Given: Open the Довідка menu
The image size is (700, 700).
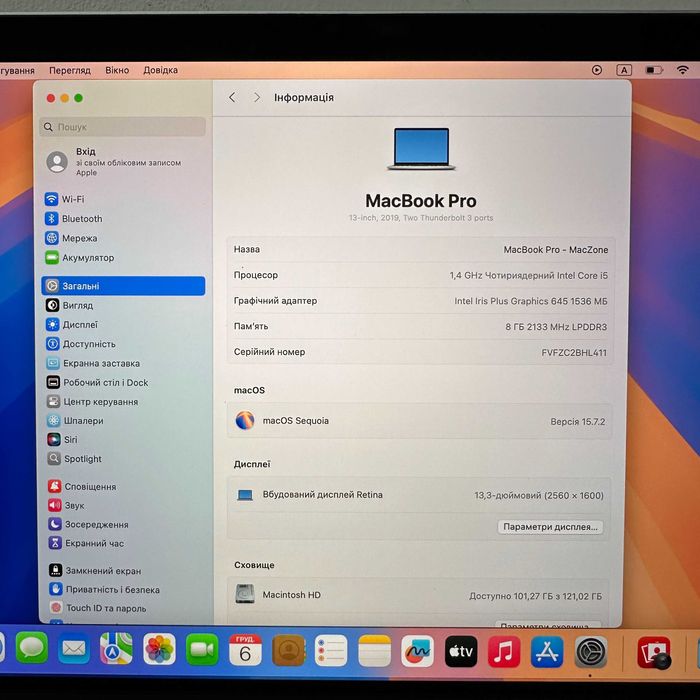Looking at the screenshot, I should [161, 70].
